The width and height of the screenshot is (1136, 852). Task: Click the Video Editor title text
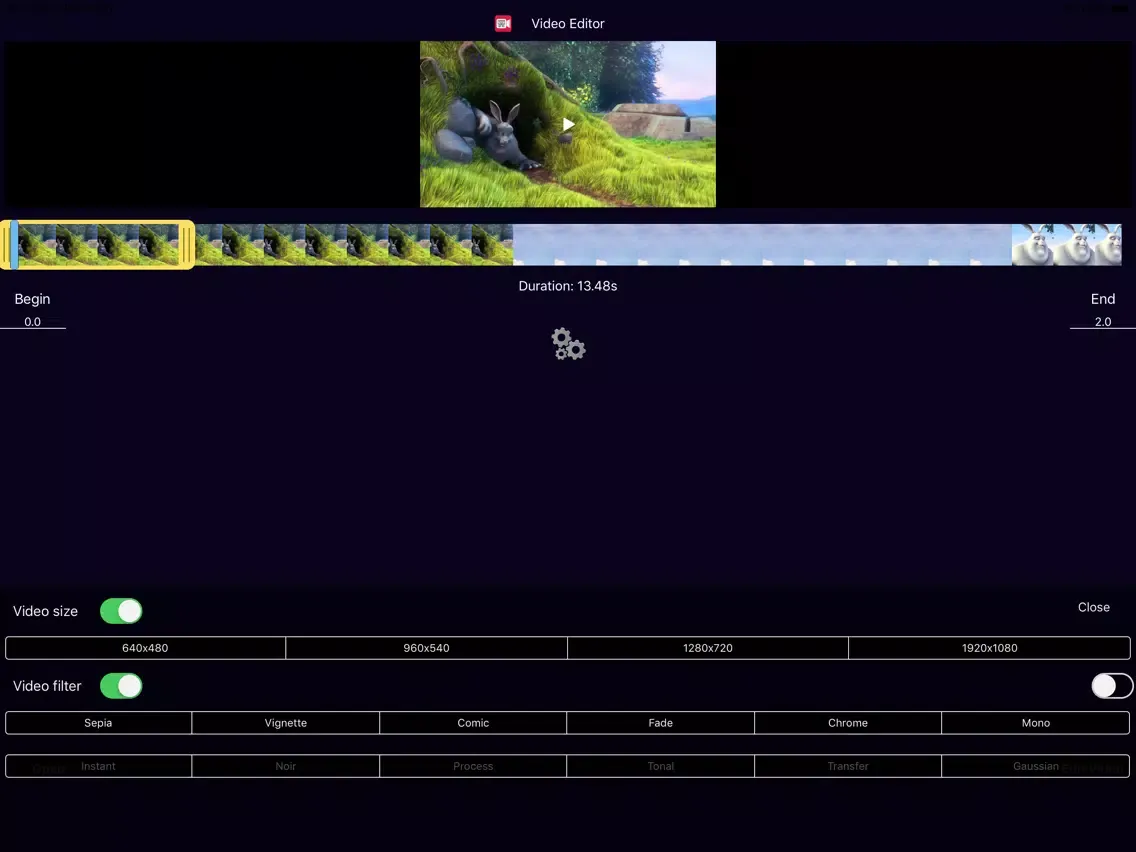568,23
